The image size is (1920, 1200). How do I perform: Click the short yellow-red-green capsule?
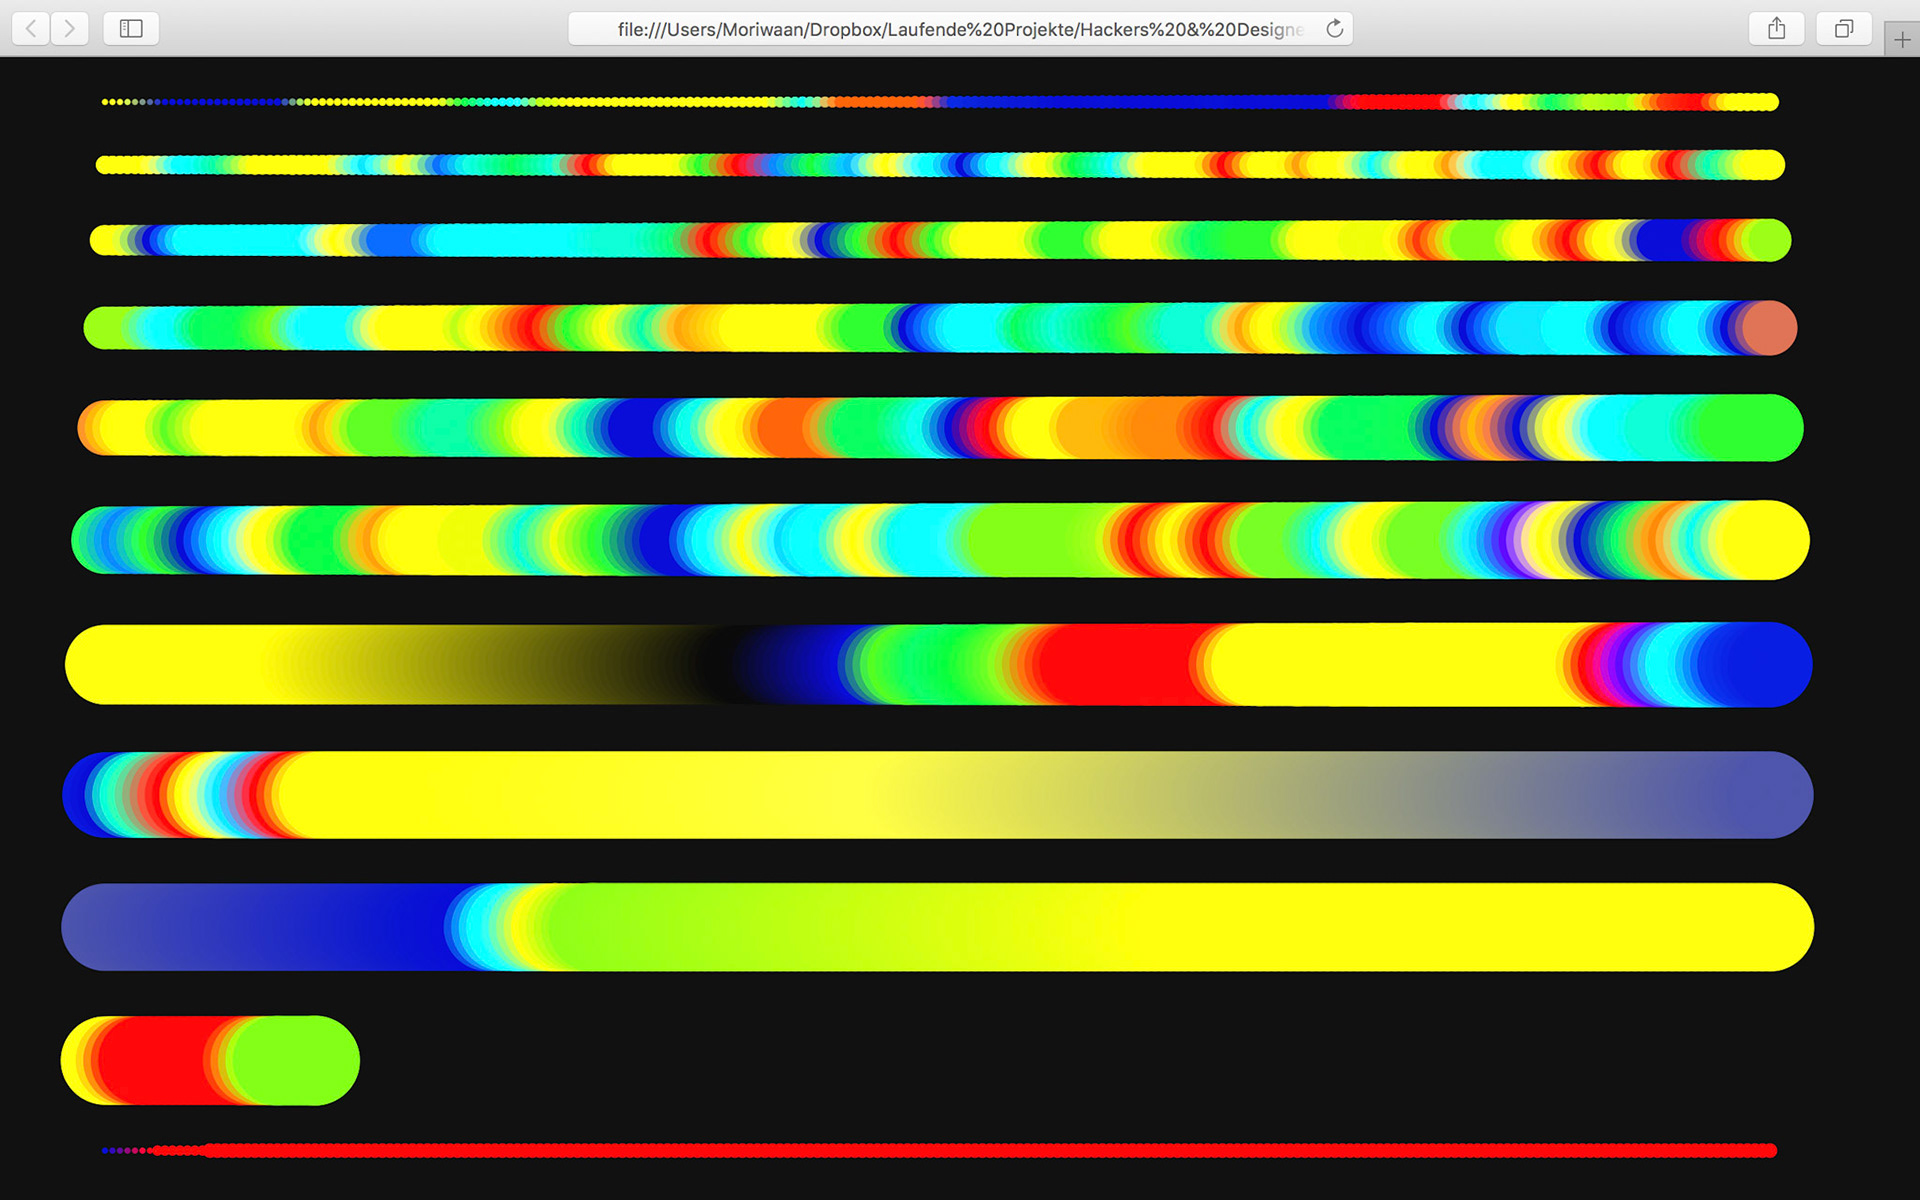click(210, 1060)
